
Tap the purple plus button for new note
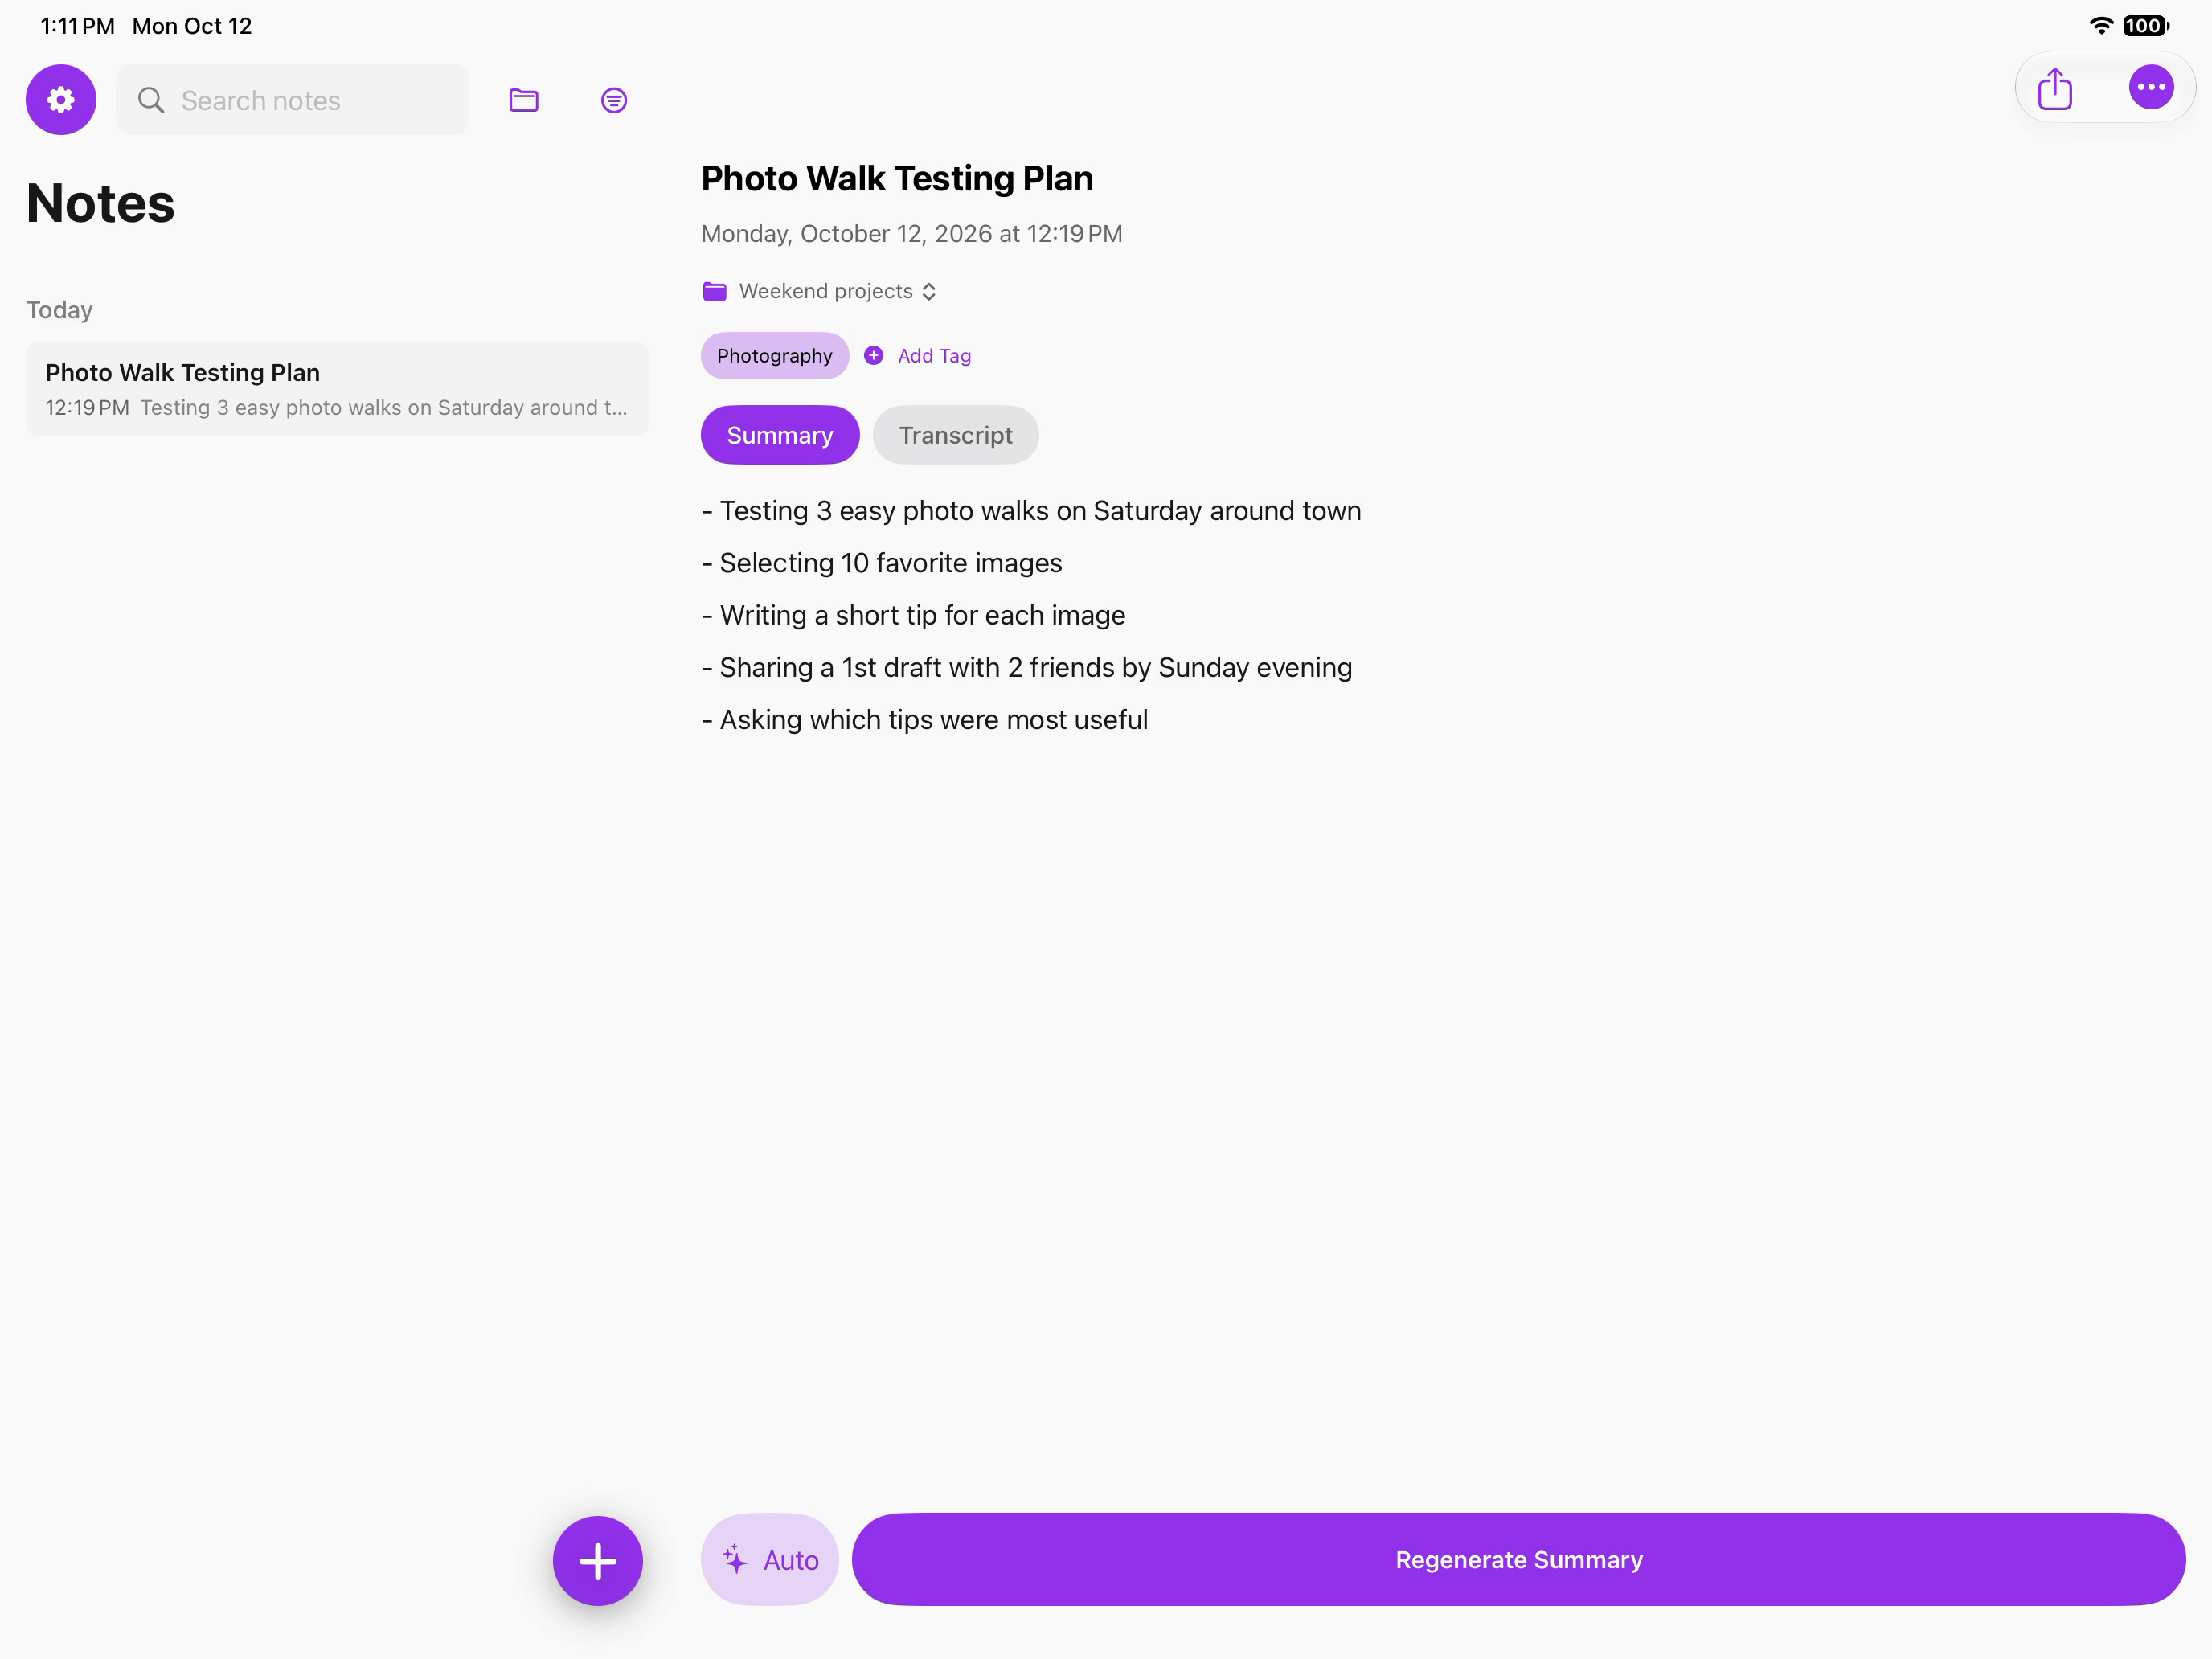click(597, 1560)
